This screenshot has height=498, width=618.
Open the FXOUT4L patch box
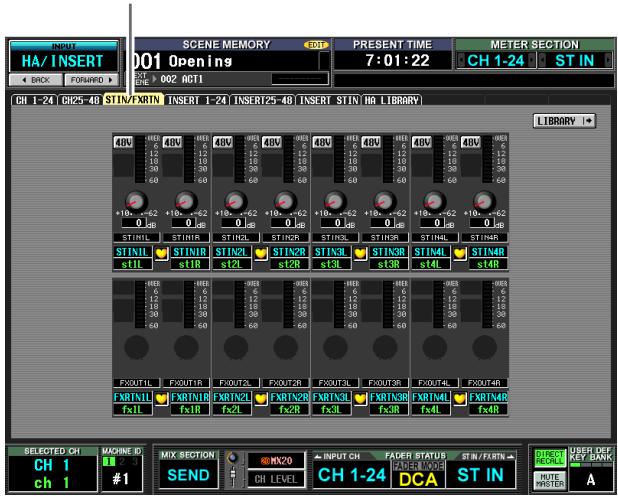434,383
